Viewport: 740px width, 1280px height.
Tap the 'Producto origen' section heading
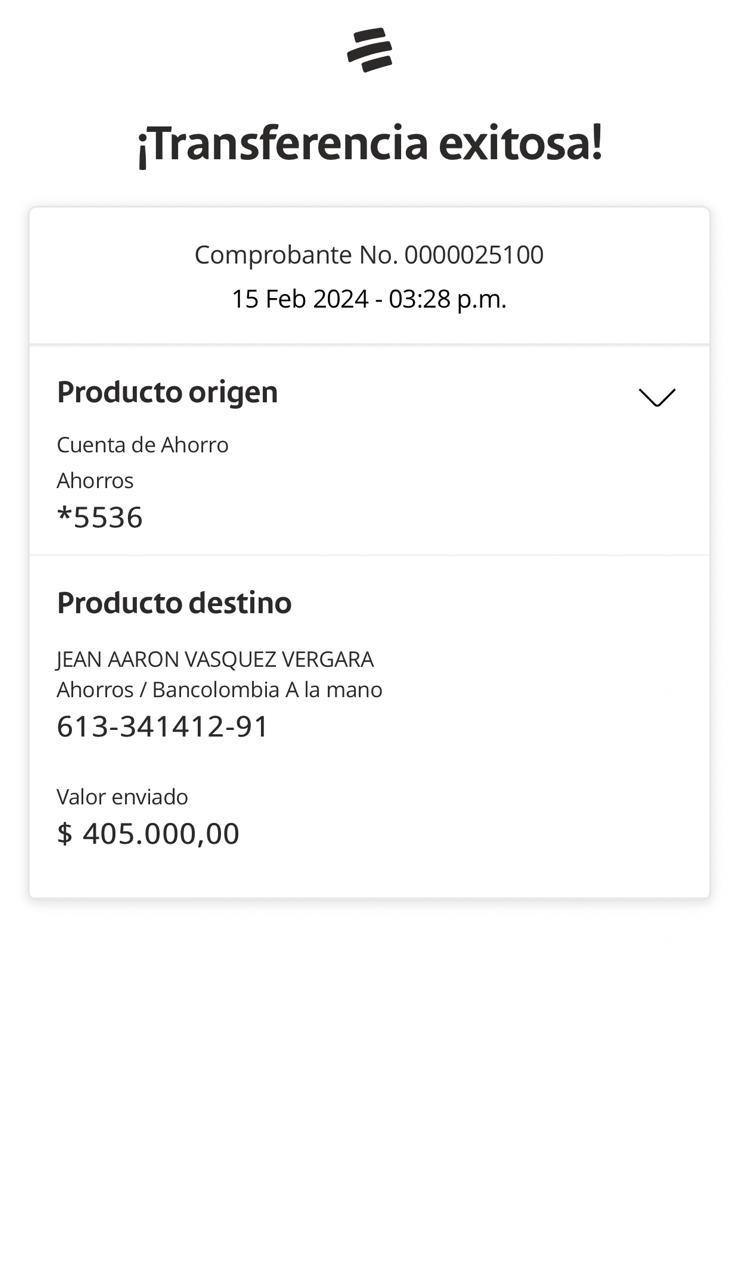tap(167, 392)
